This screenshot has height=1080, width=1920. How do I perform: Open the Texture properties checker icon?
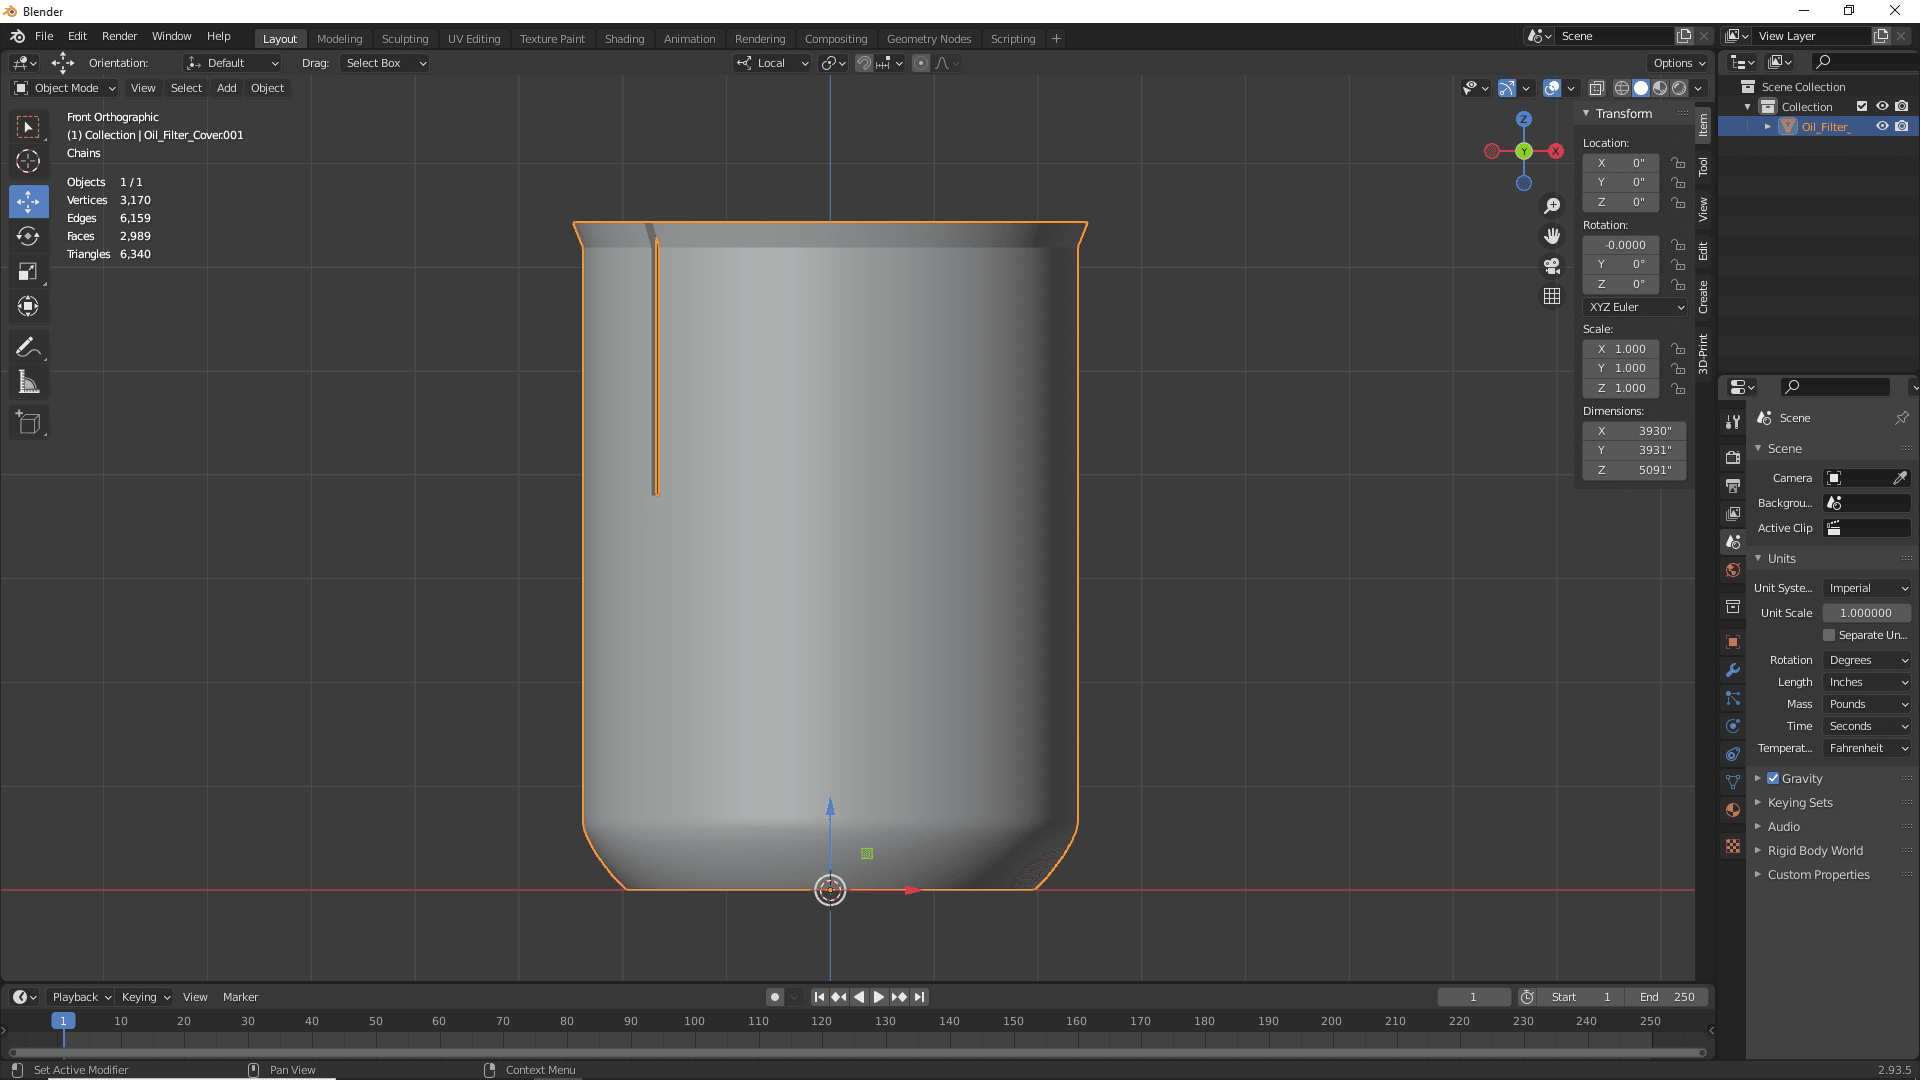pyautogui.click(x=1733, y=846)
